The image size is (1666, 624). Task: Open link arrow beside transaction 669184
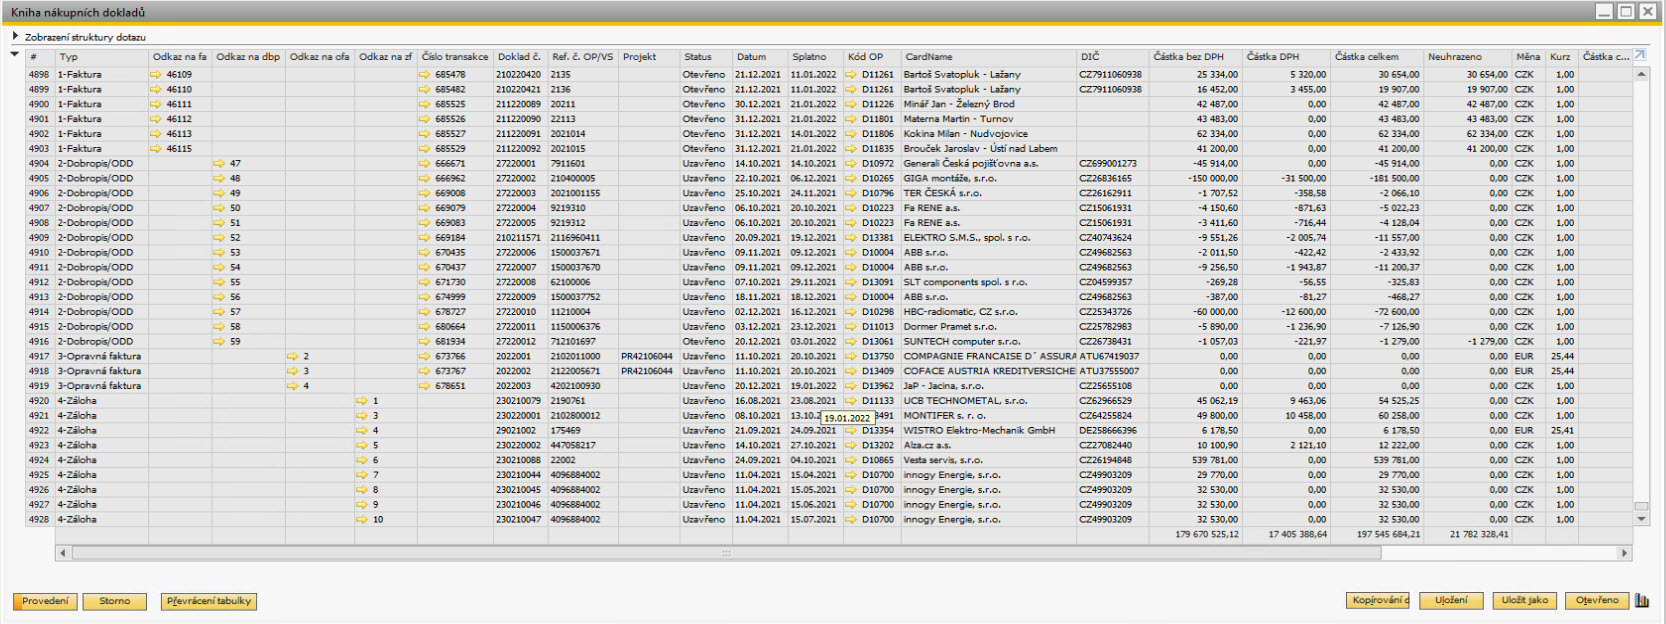point(424,238)
